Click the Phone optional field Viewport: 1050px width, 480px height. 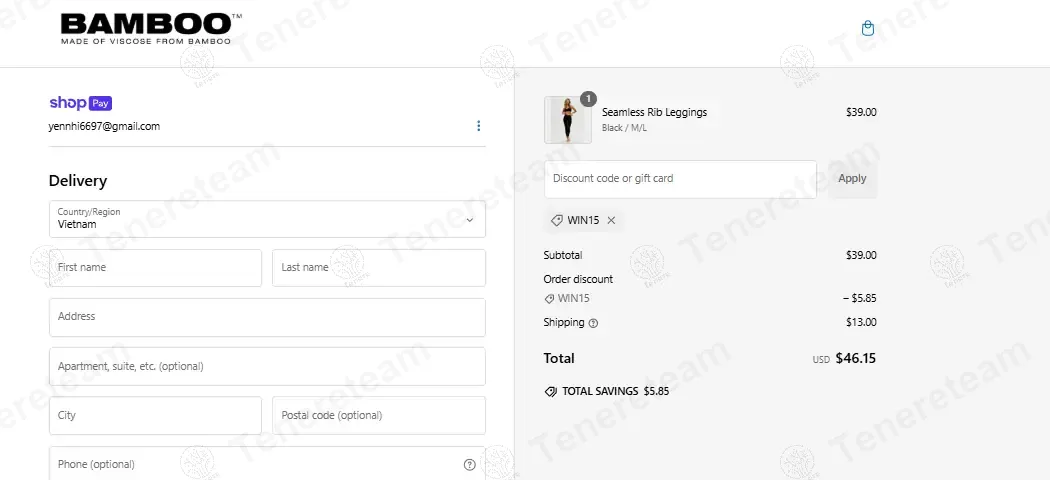pos(267,463)
